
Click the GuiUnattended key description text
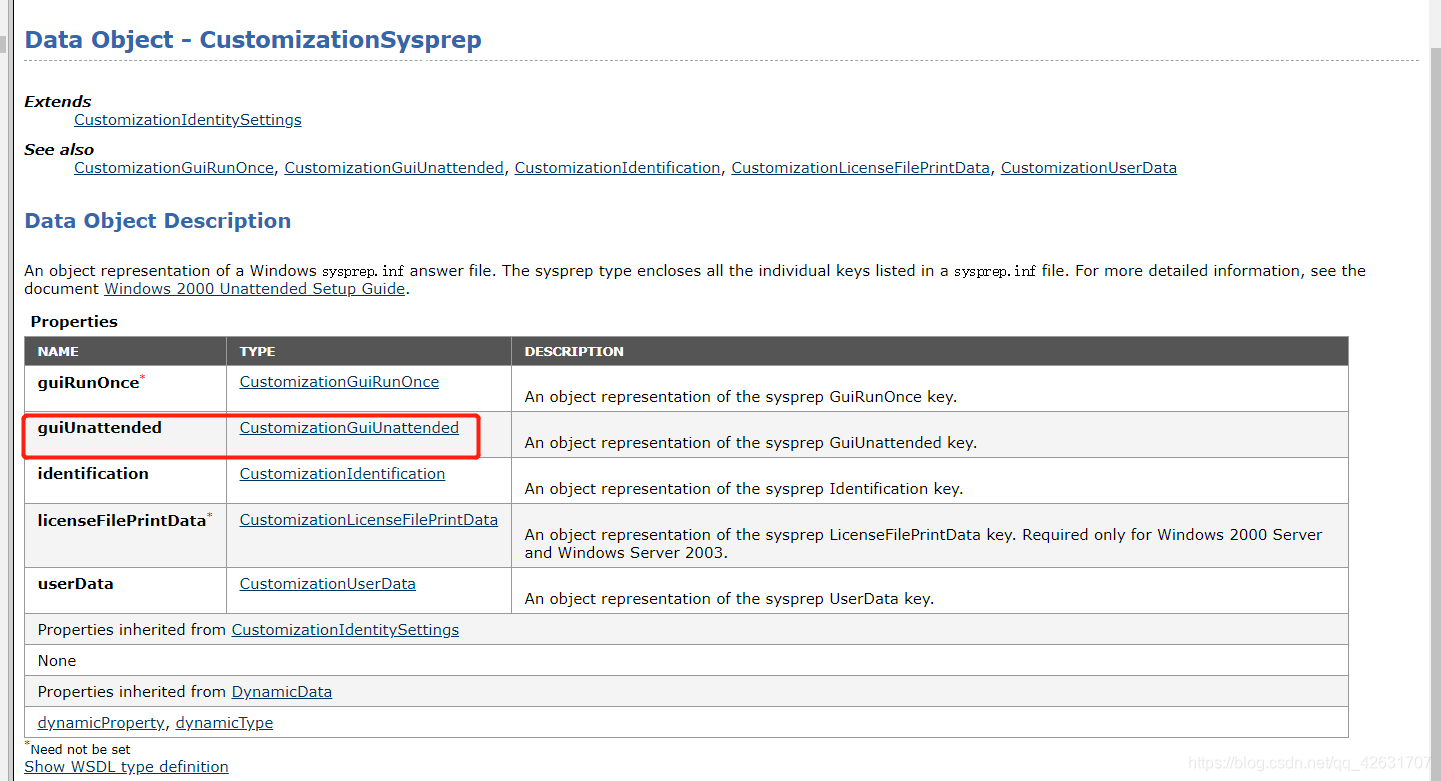click(751, 443)
